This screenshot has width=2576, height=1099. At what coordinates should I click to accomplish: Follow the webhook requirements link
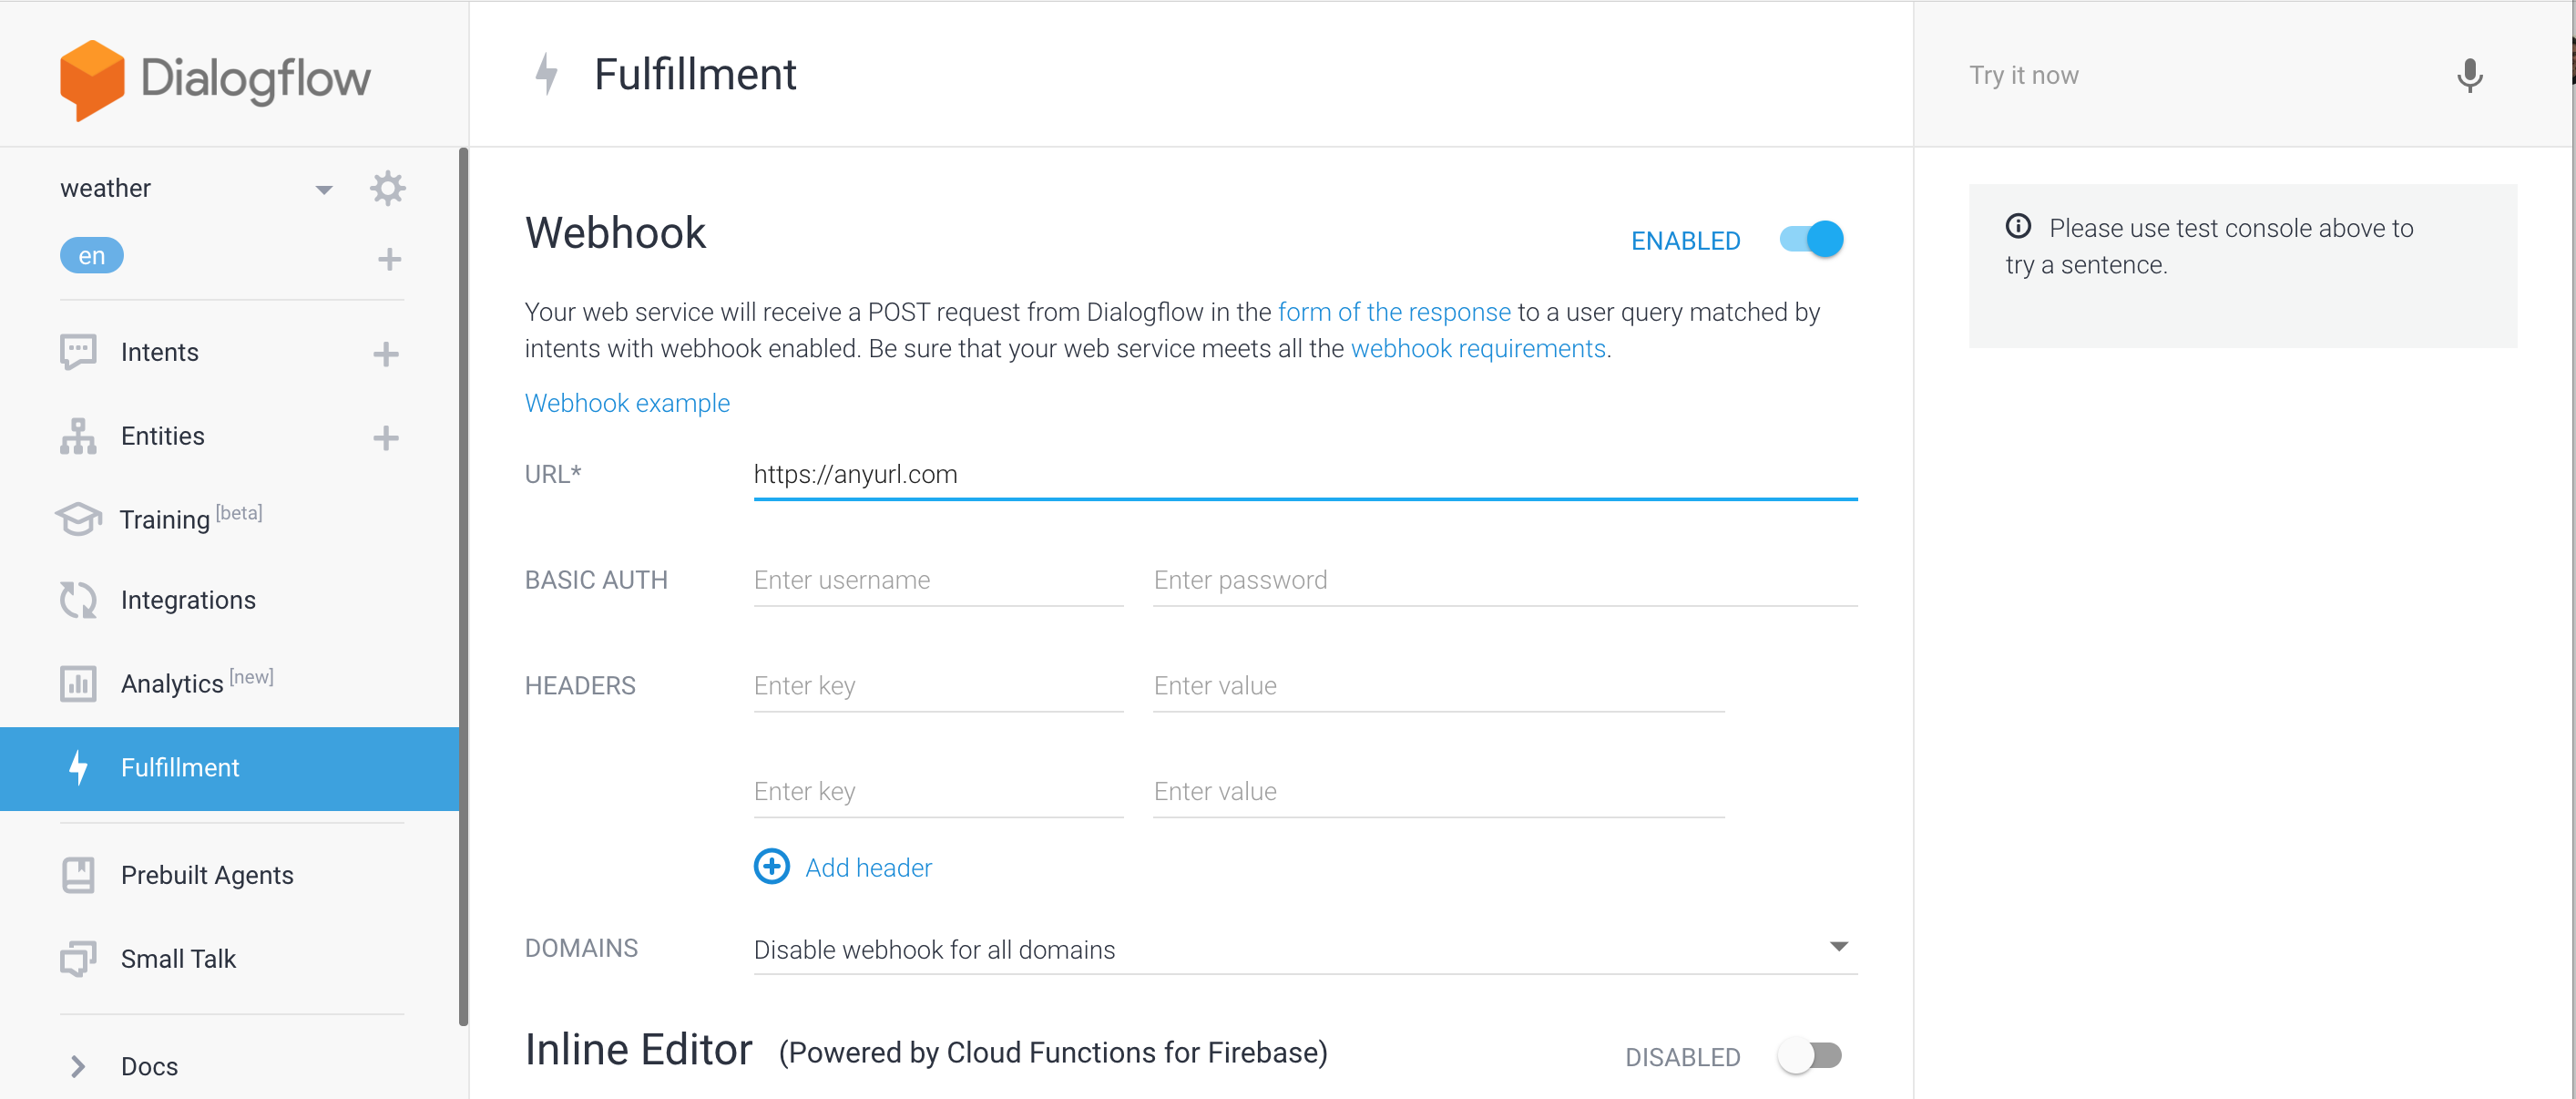click(1477, 349)
